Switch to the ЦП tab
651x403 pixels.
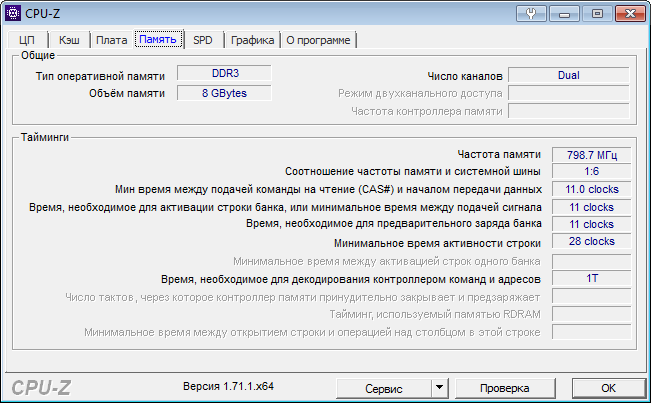tap(27, 40)
